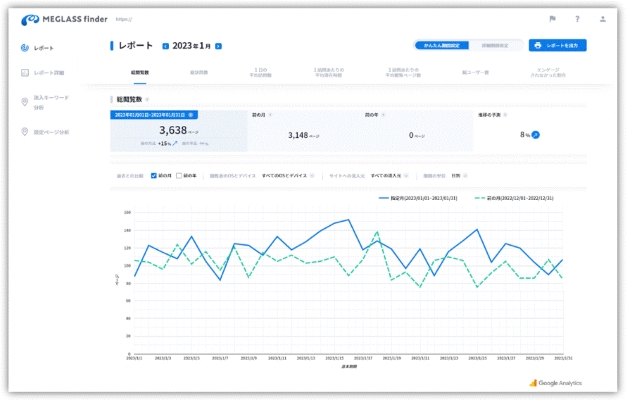628x400 pixels.
Task: Expand the すべてのOSとデバイス dropdown
Action: click(x=288, y=176)
